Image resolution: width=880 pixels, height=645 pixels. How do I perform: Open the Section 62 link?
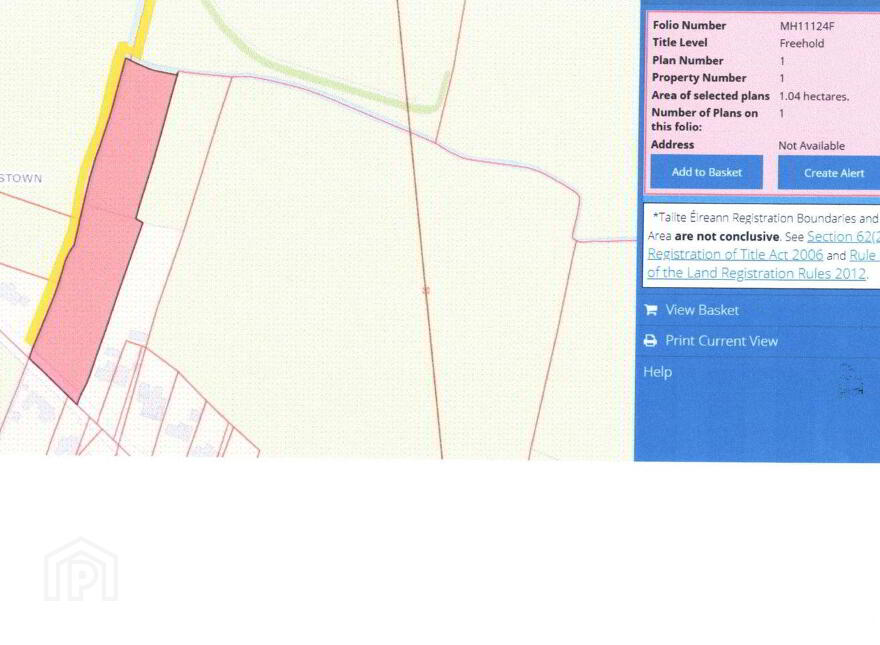pyautogui.click(x=843, y=236)
